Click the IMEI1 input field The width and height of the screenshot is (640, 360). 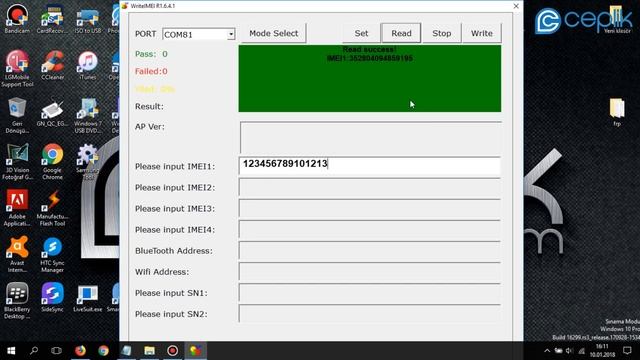tap(370, 166)
